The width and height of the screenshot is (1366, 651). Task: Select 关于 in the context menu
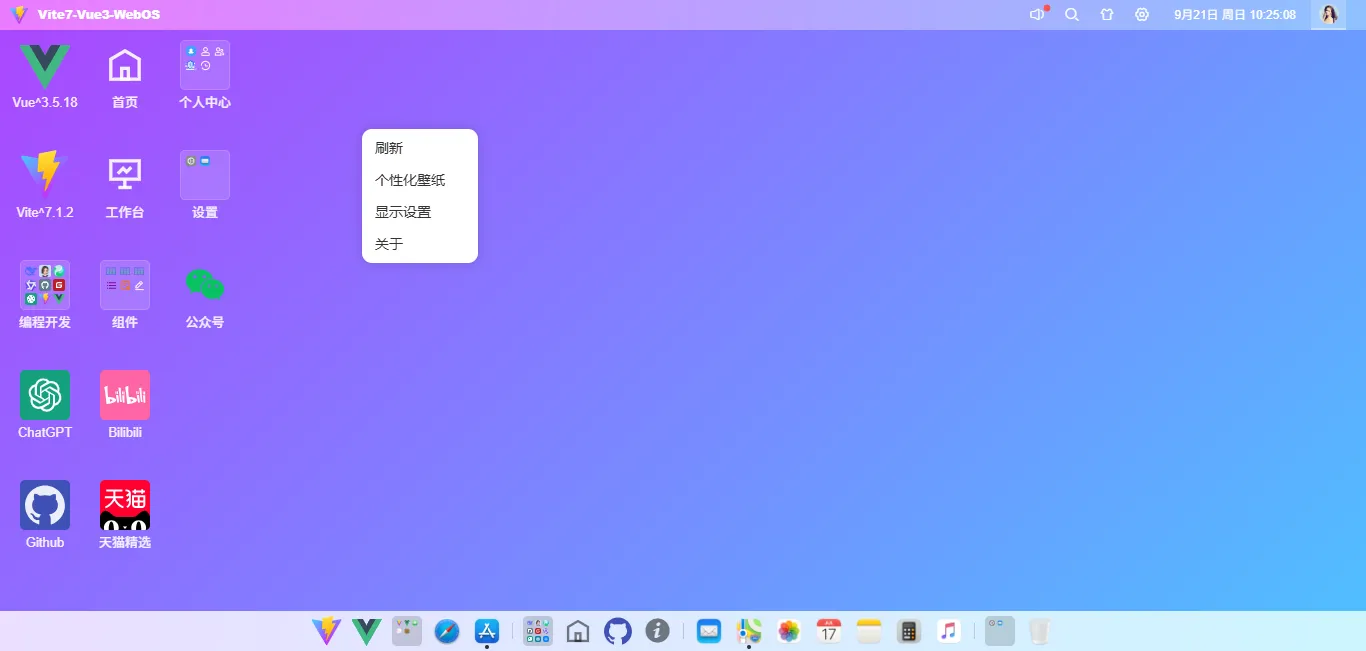pyautogui.click(x=388, y=243)
